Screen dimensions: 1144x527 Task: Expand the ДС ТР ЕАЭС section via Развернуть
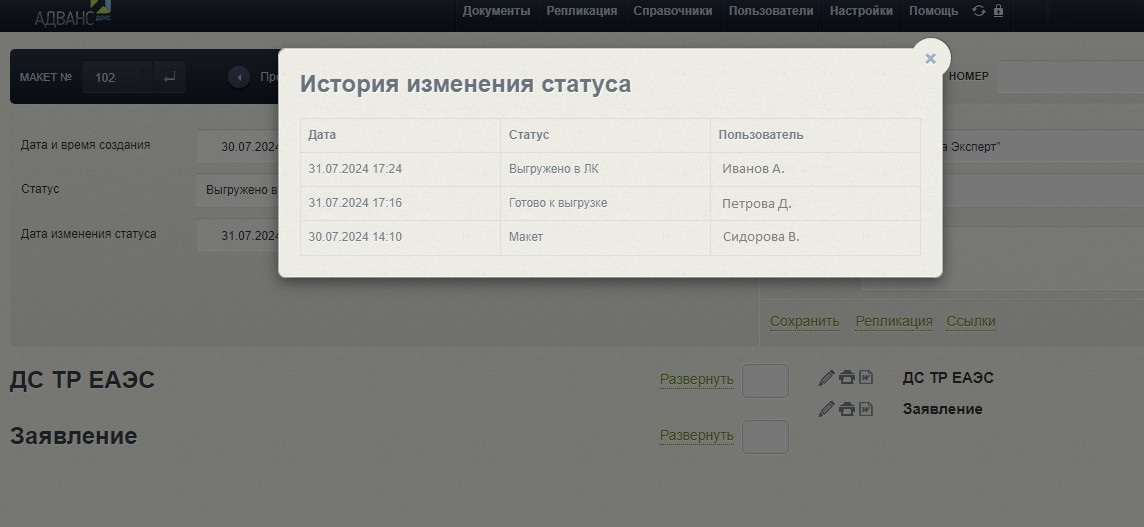click(696, 380)
